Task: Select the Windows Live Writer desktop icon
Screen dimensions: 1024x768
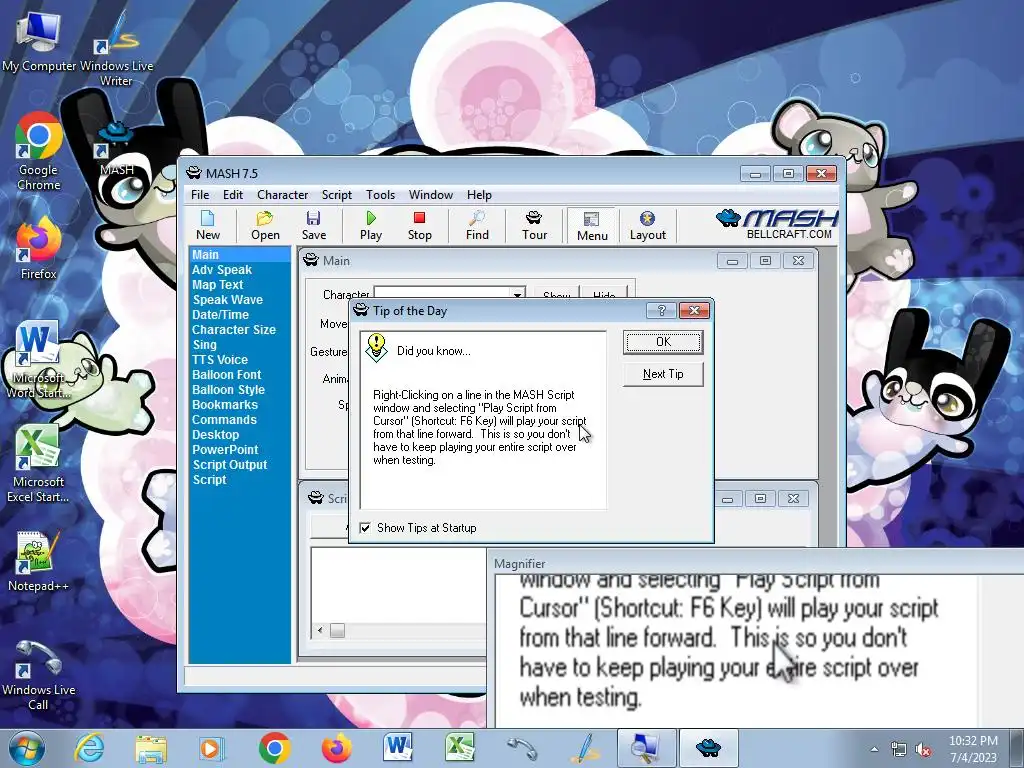Action: 116,51
